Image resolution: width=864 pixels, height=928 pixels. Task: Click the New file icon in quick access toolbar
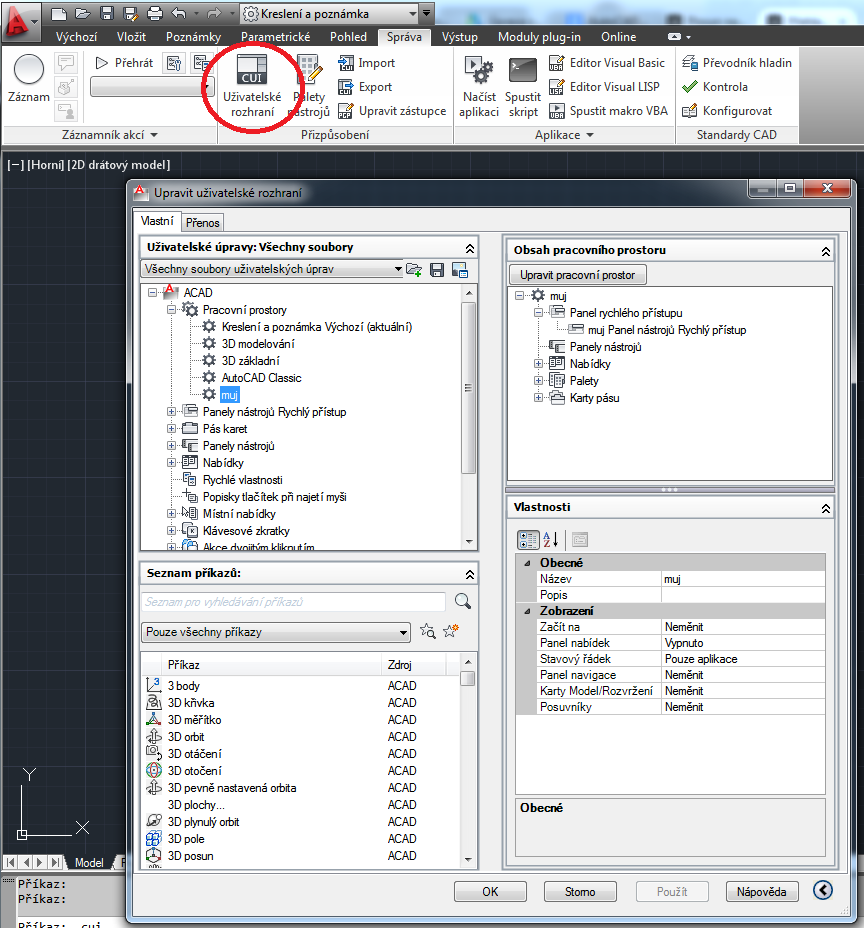59,13
